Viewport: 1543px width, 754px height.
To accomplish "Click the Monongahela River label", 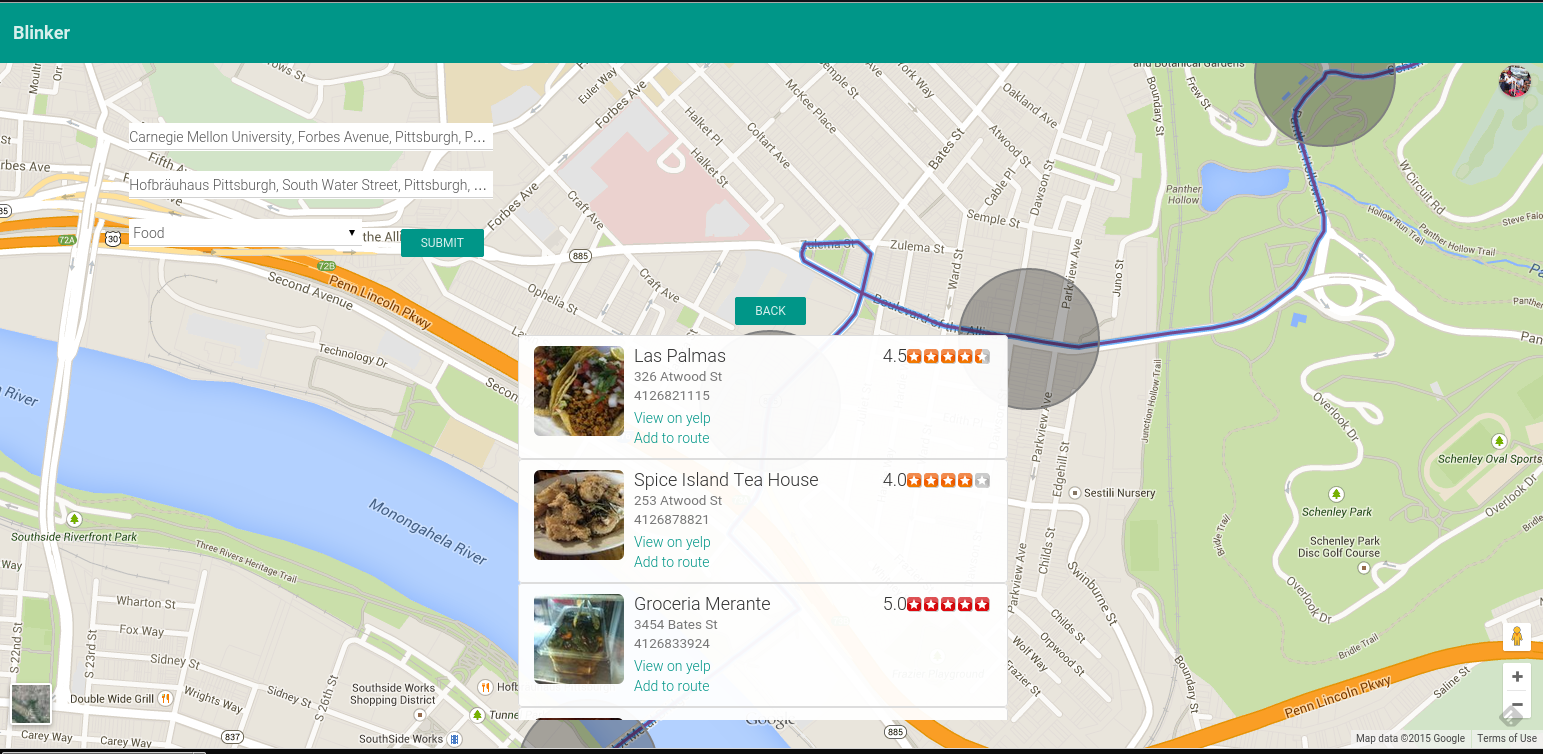I will (x=428, y=531).
